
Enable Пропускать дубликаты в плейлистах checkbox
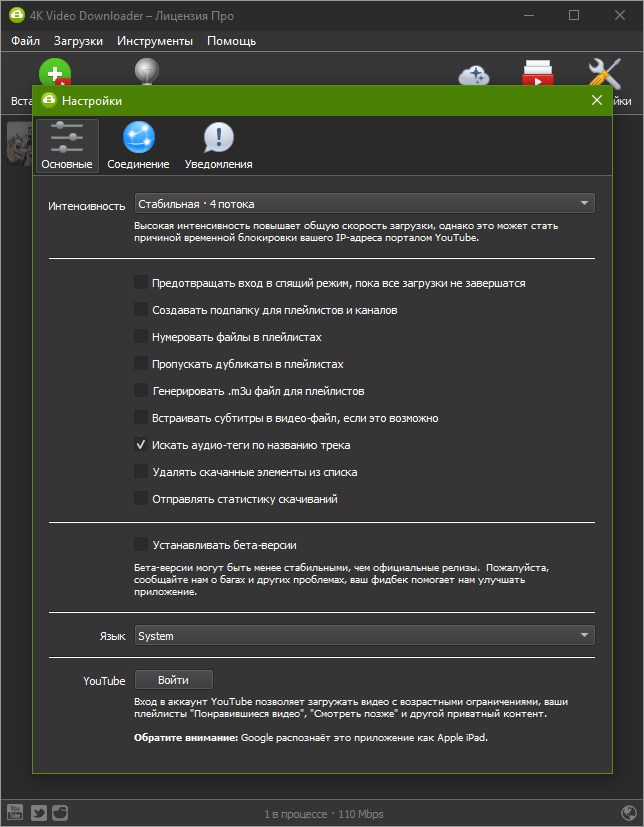(x=140, y=363)
